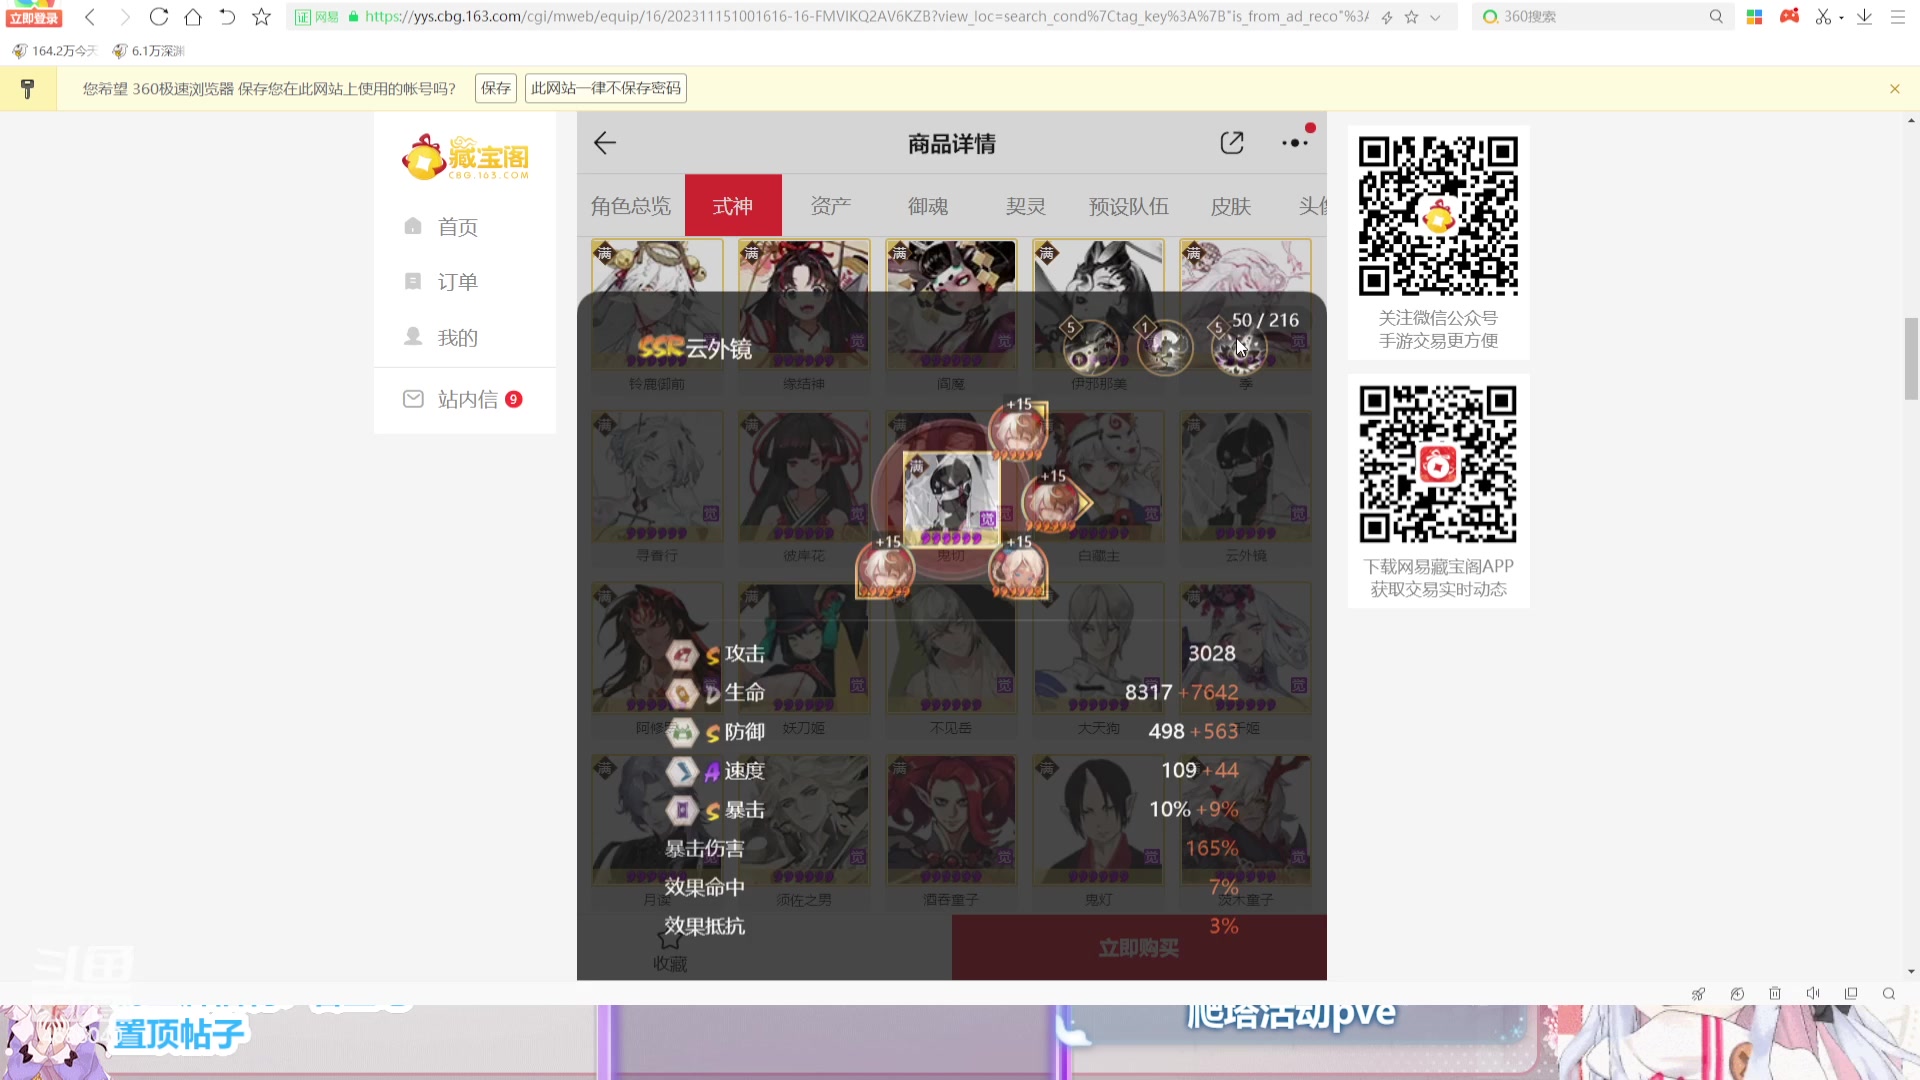Click the bottom-left +15 soul icon
Viewport: 1920px width, 1080px height.
pyautogui.click(x=885, y=568)
